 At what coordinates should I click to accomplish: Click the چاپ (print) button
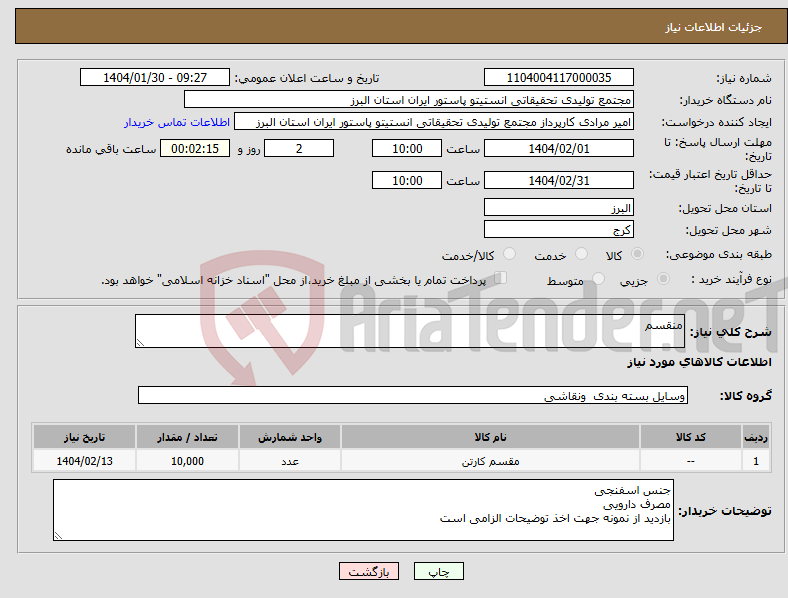[x=438, y=571]
